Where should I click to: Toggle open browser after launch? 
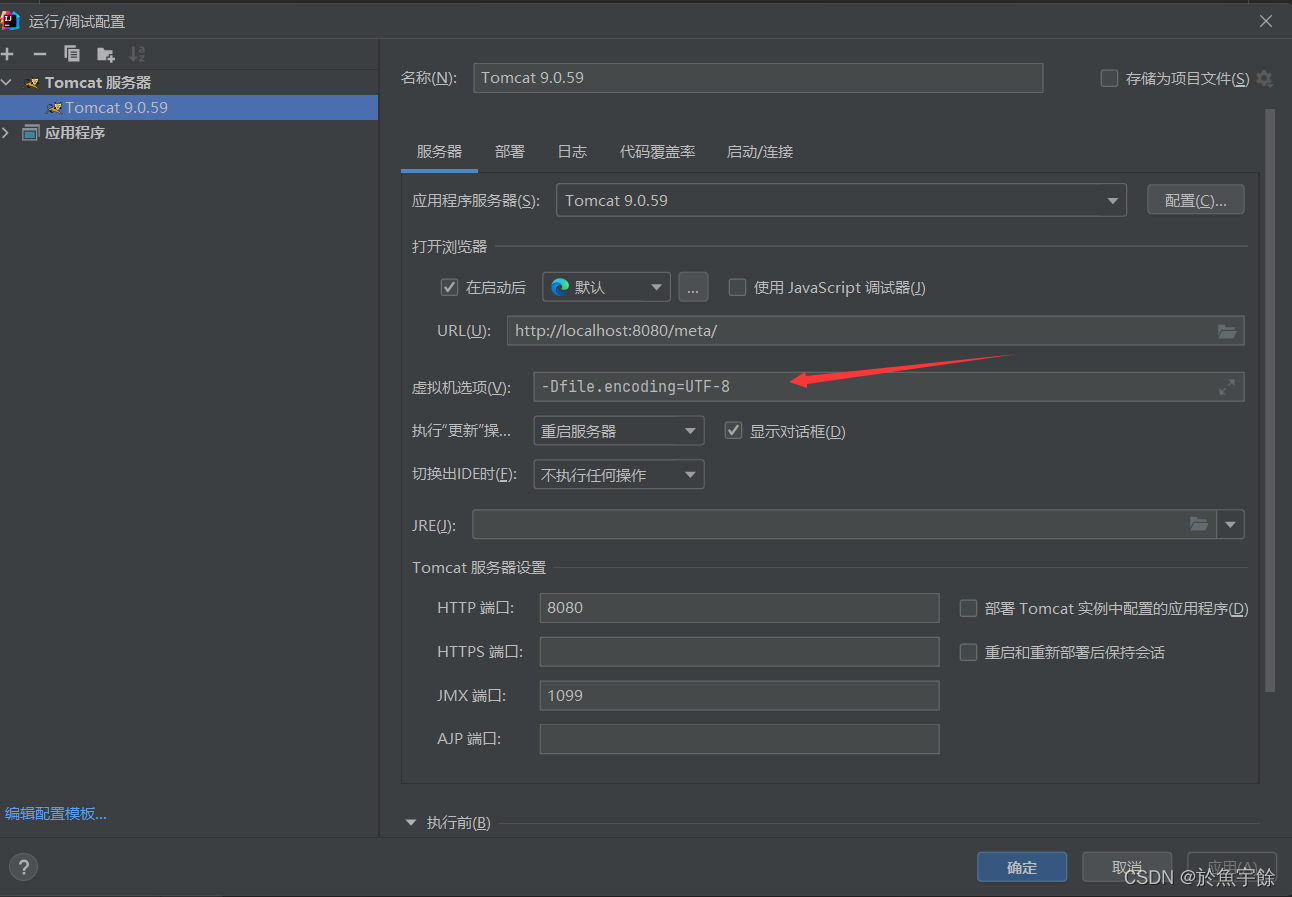coord(449,287)
